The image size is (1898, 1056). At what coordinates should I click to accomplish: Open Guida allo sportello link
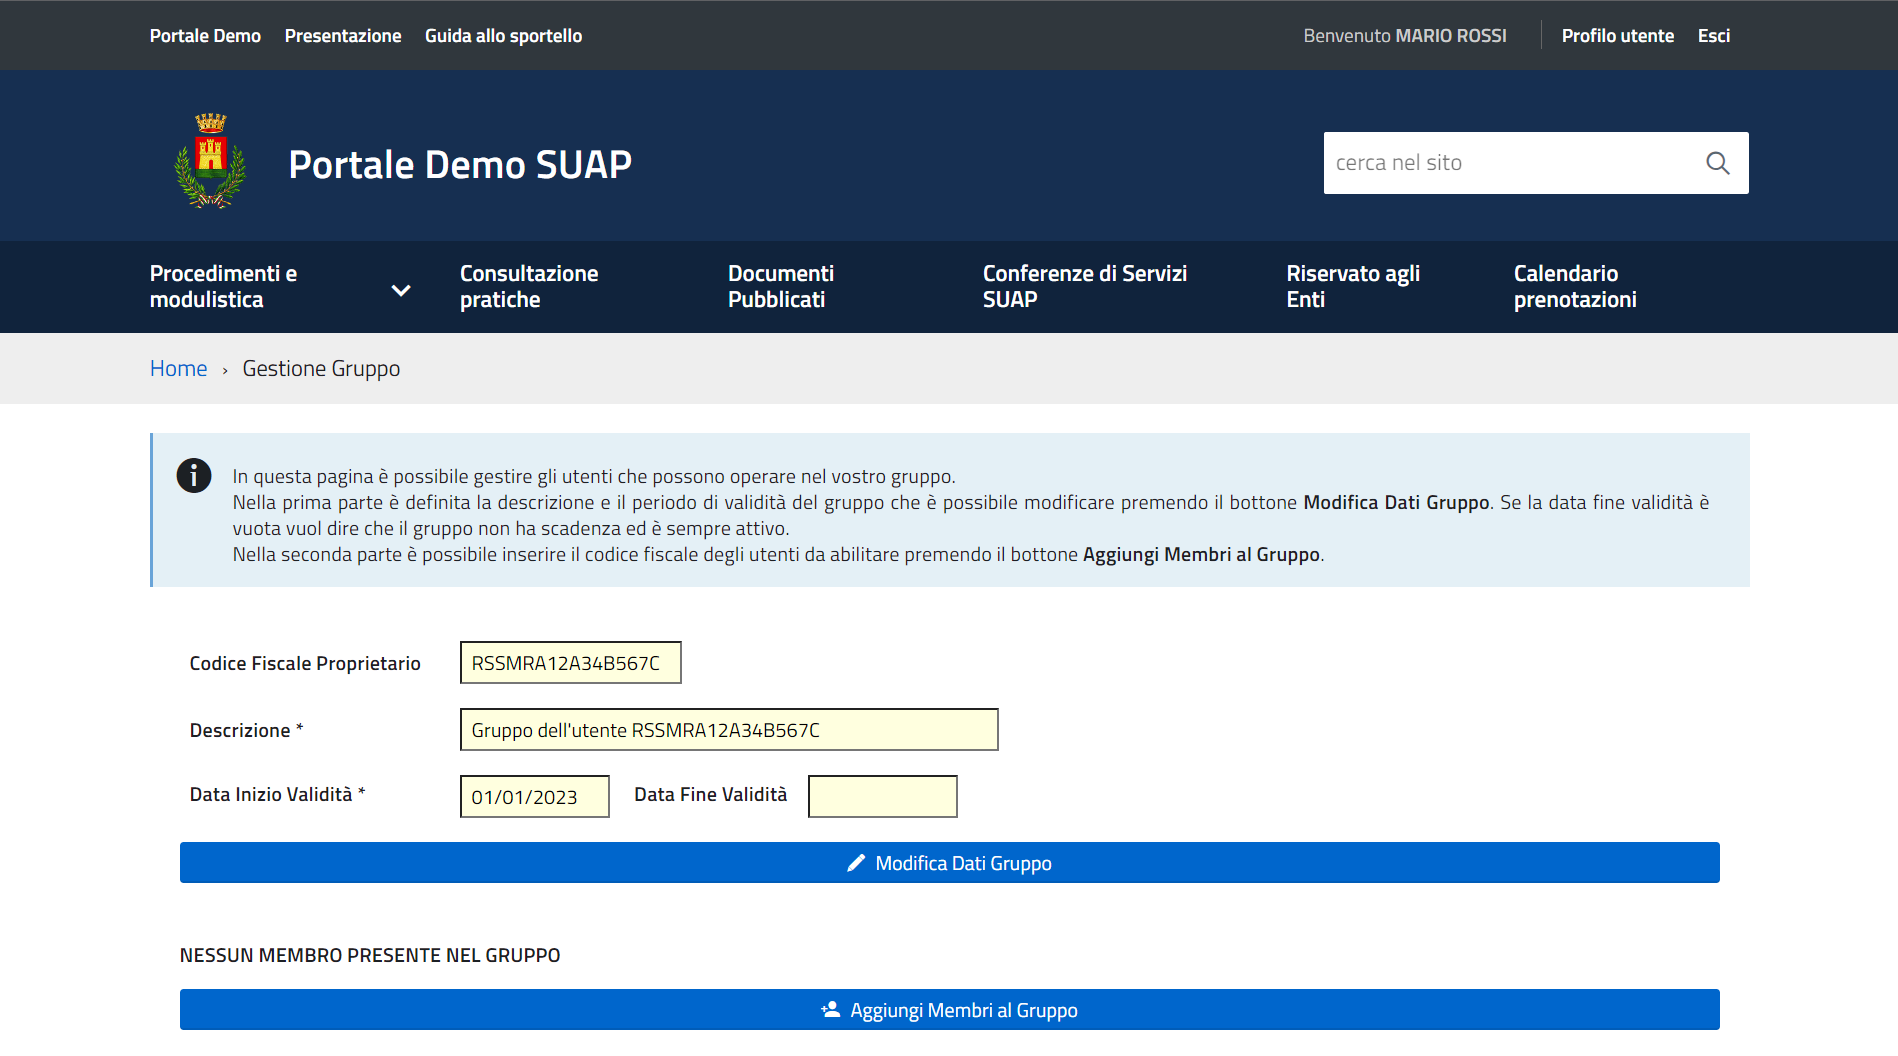(x=503, y=36)
